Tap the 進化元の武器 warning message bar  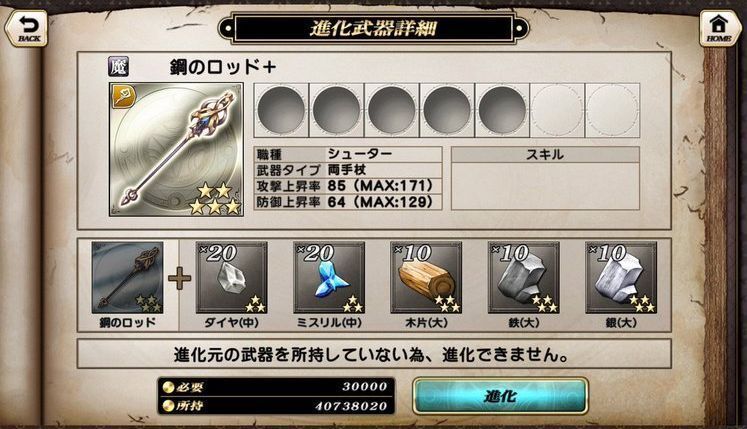[374, 354]
